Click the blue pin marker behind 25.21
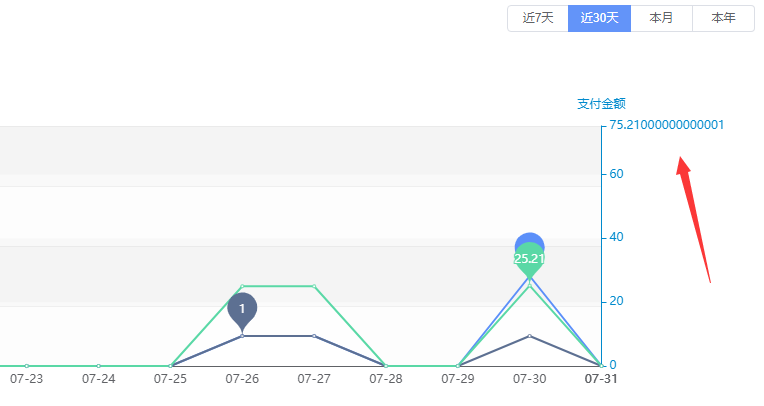 [x=530, y=239]
